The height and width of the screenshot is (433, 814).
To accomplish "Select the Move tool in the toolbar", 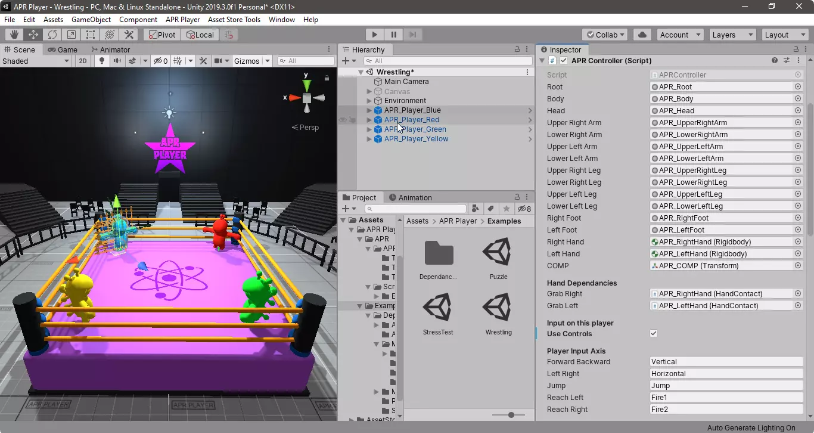I will [x=33, y=34].
